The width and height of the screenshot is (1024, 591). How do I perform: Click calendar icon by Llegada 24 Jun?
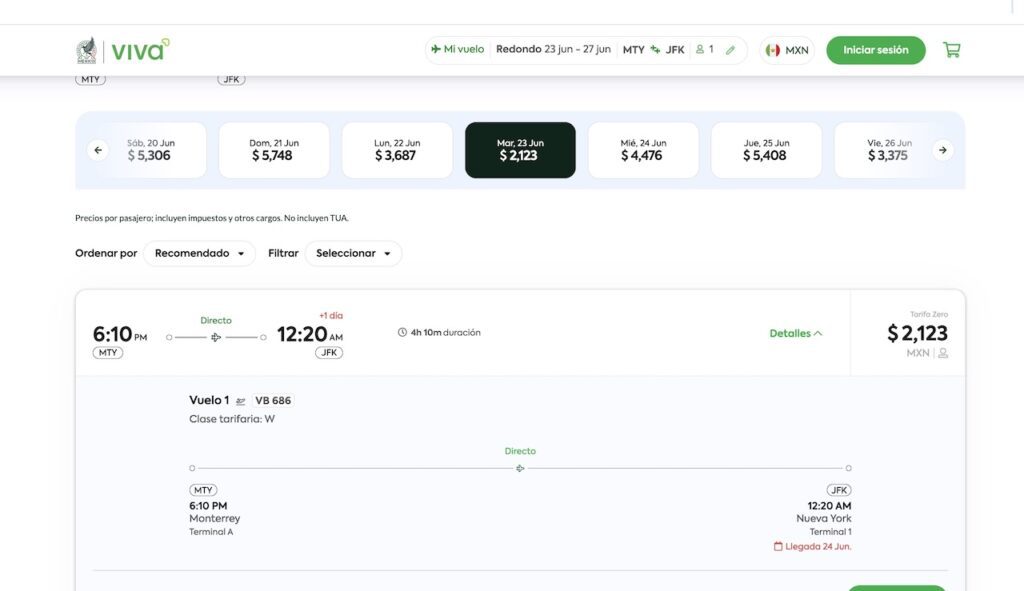pos(778,547)
